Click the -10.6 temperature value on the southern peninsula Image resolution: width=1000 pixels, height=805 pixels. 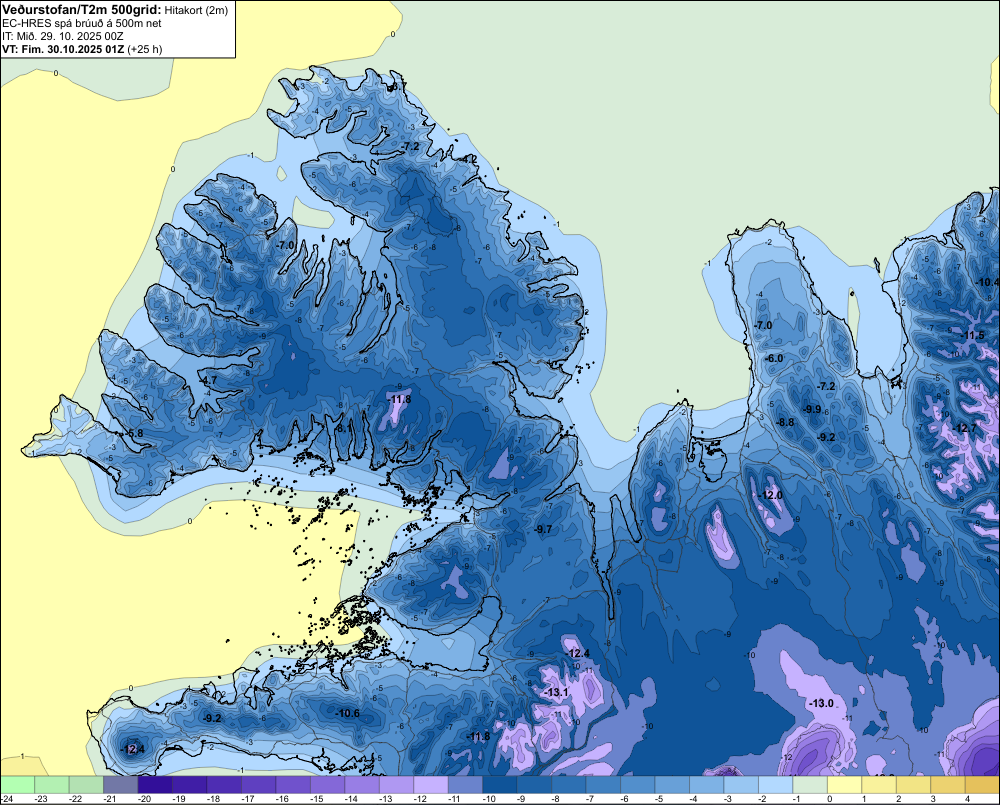pos(348,713)
